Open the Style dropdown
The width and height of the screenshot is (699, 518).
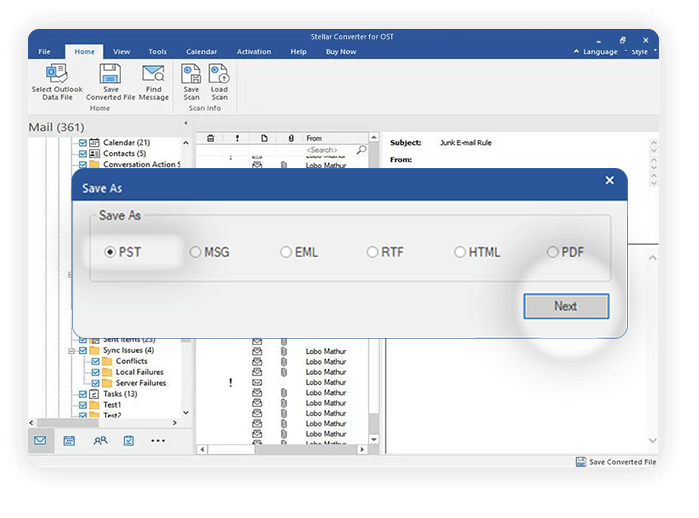pyautogui.click(x=640, y=52)
